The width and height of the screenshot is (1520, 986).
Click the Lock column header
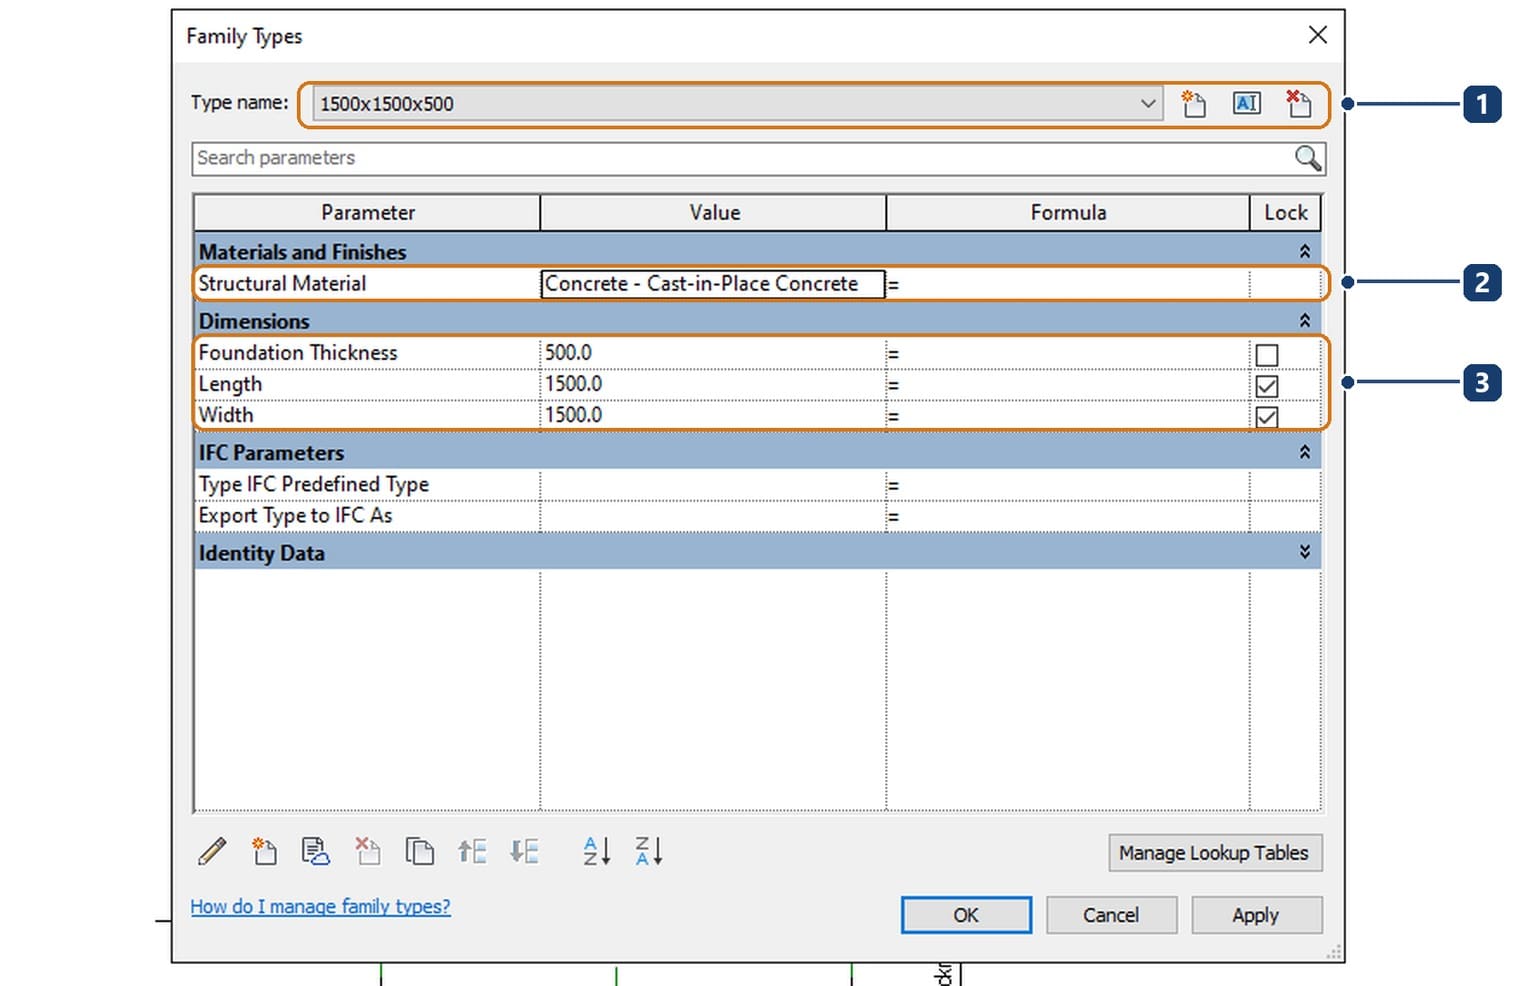point(1286,213)
